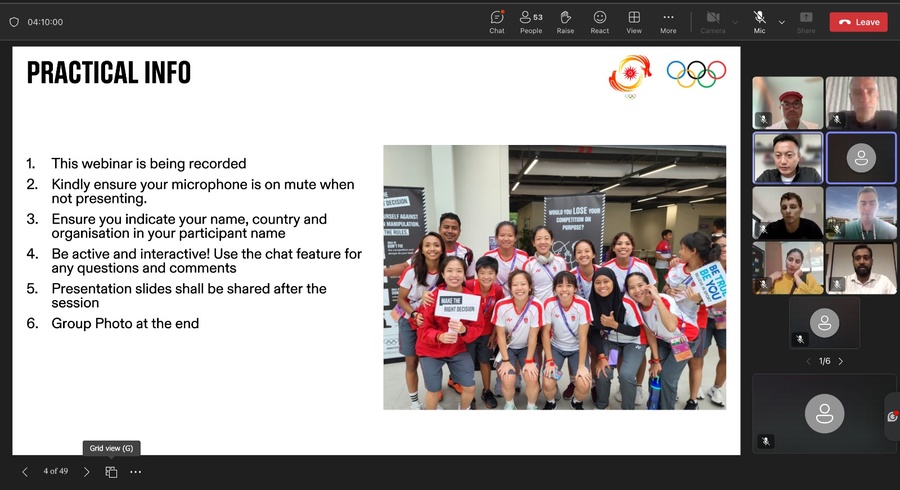
Task: Click the shield security icon
Action: click(14, 22)
